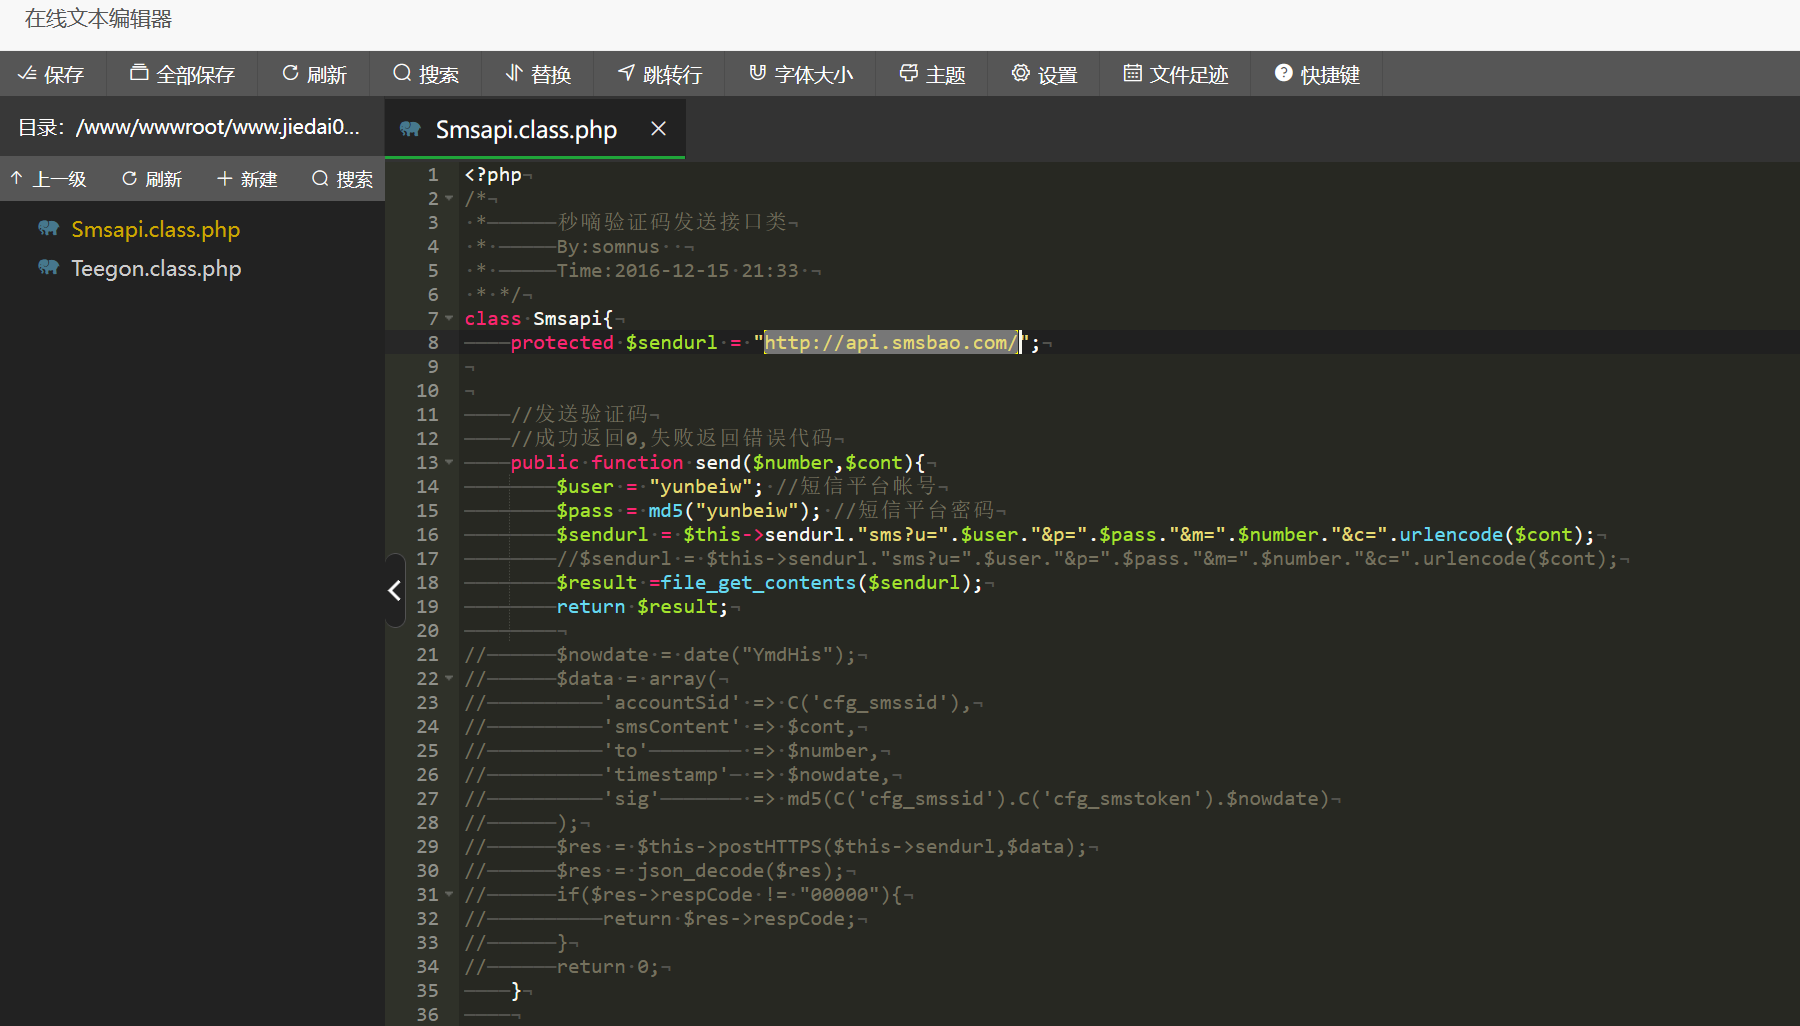Open the Search (搜索) tool in the toolbar
This screenshot has height=1026, width=1800.
point(426,74)
